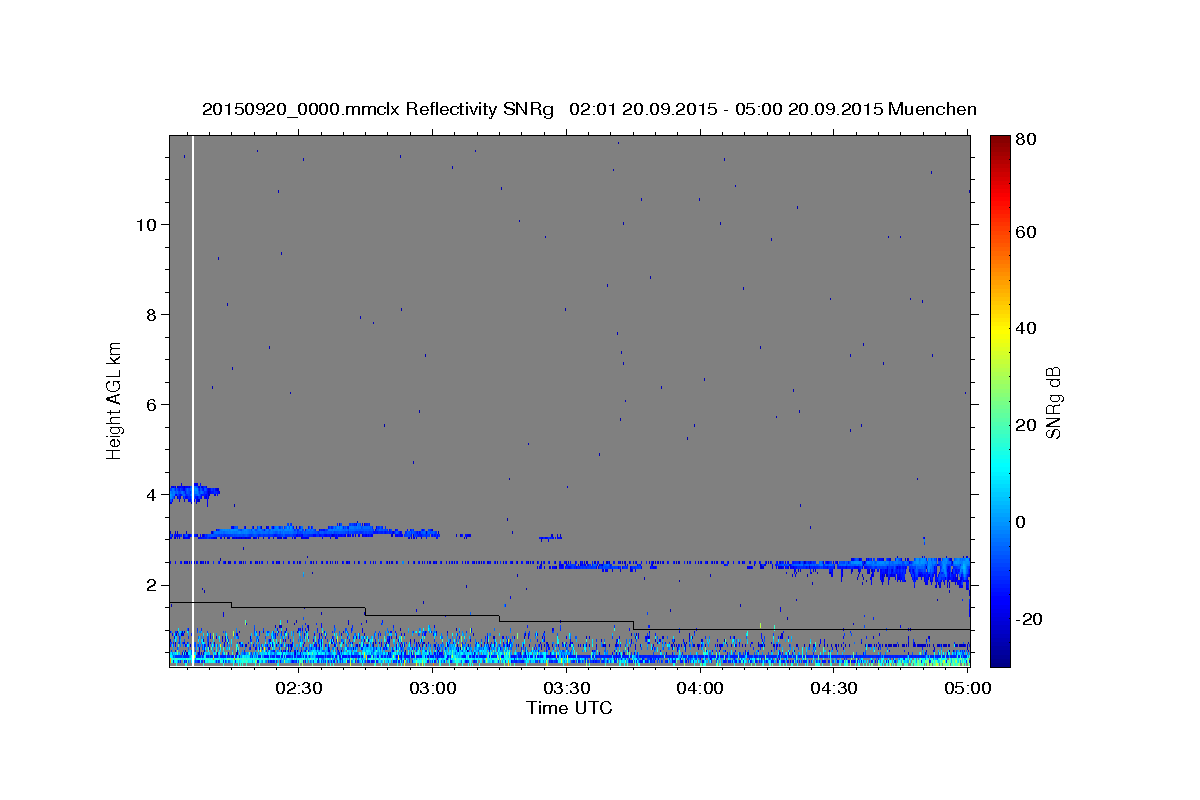Click the 03:30 time tick label
The width and height of the screenshot is (1200, 800).
click(567, 688)
